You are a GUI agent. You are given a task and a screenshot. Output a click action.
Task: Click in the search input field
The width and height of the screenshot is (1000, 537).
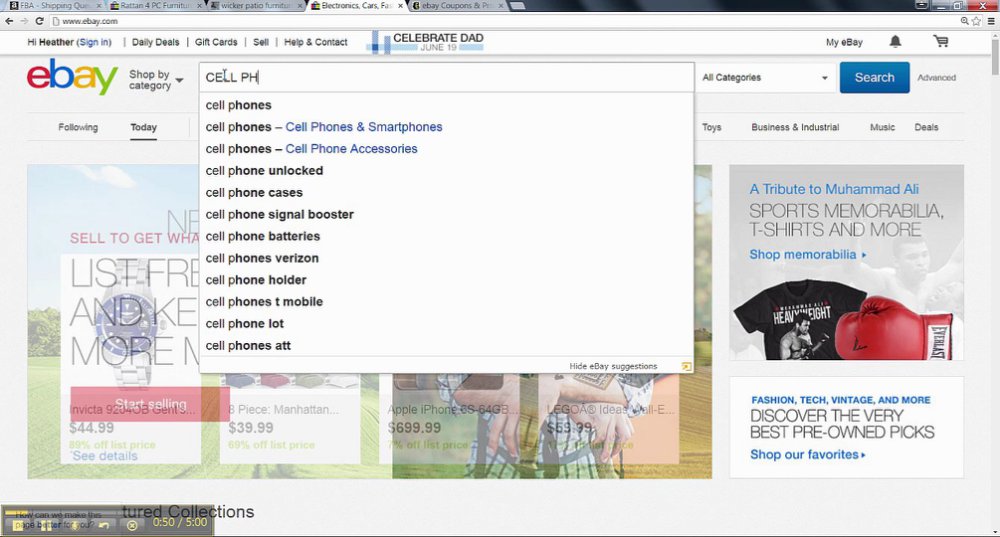(446, 77)
